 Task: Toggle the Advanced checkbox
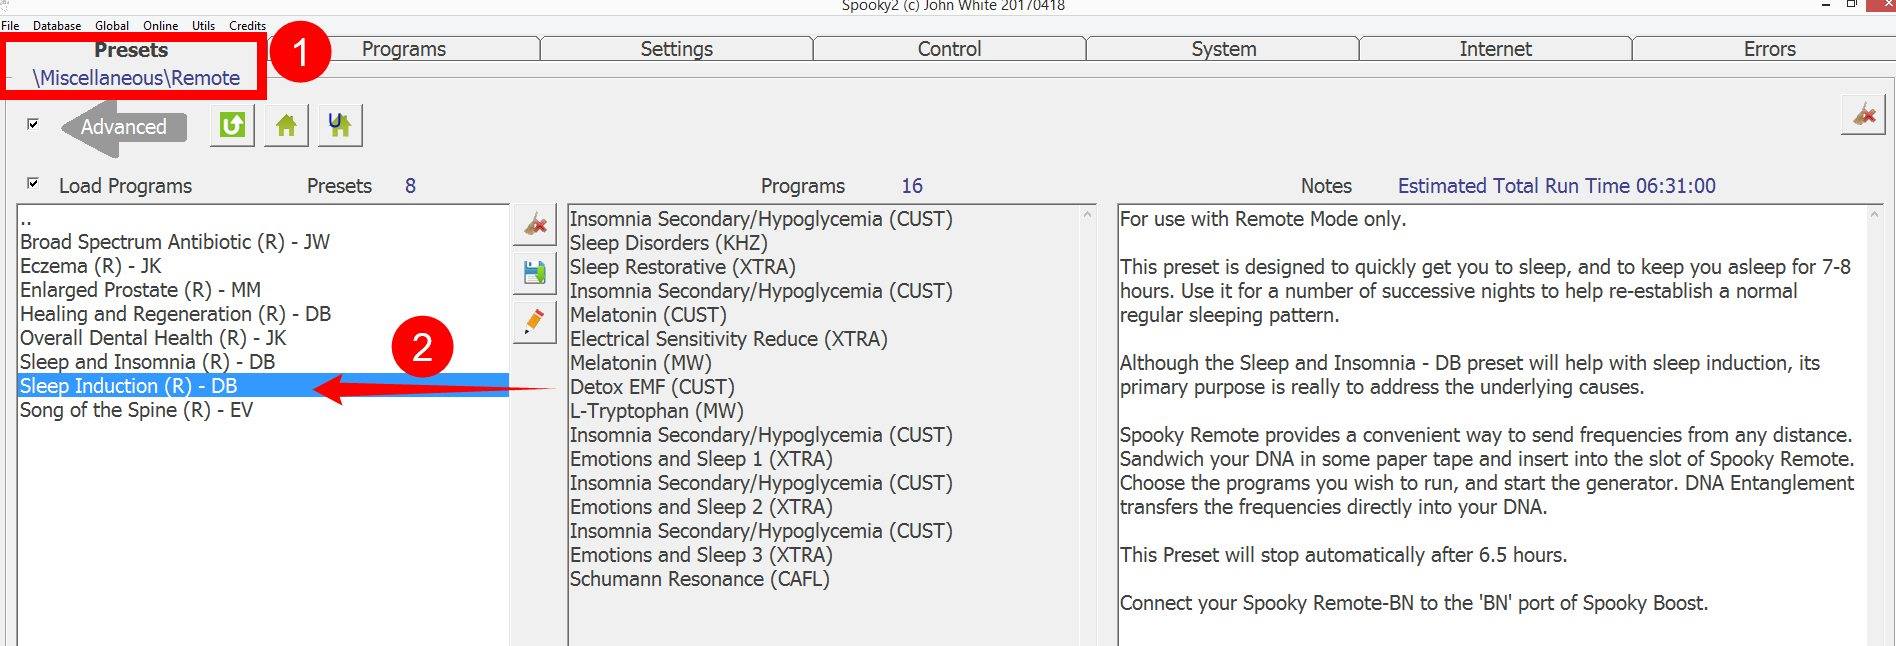33,124
